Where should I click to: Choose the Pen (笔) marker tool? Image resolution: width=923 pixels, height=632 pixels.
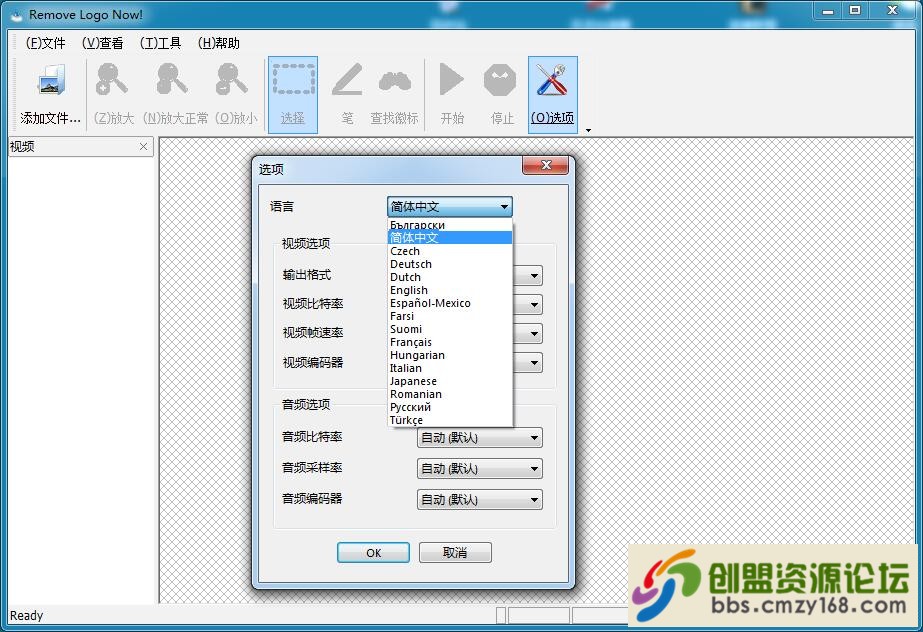point(347,80)
